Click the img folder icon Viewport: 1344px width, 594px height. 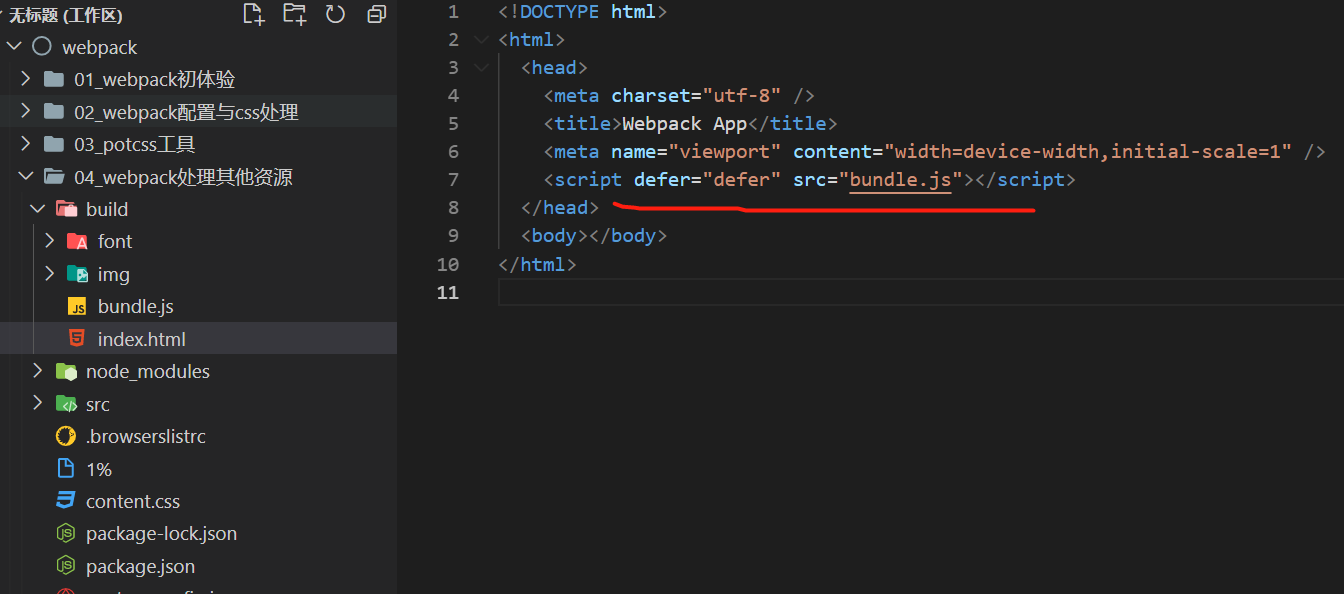click(78, 274)
